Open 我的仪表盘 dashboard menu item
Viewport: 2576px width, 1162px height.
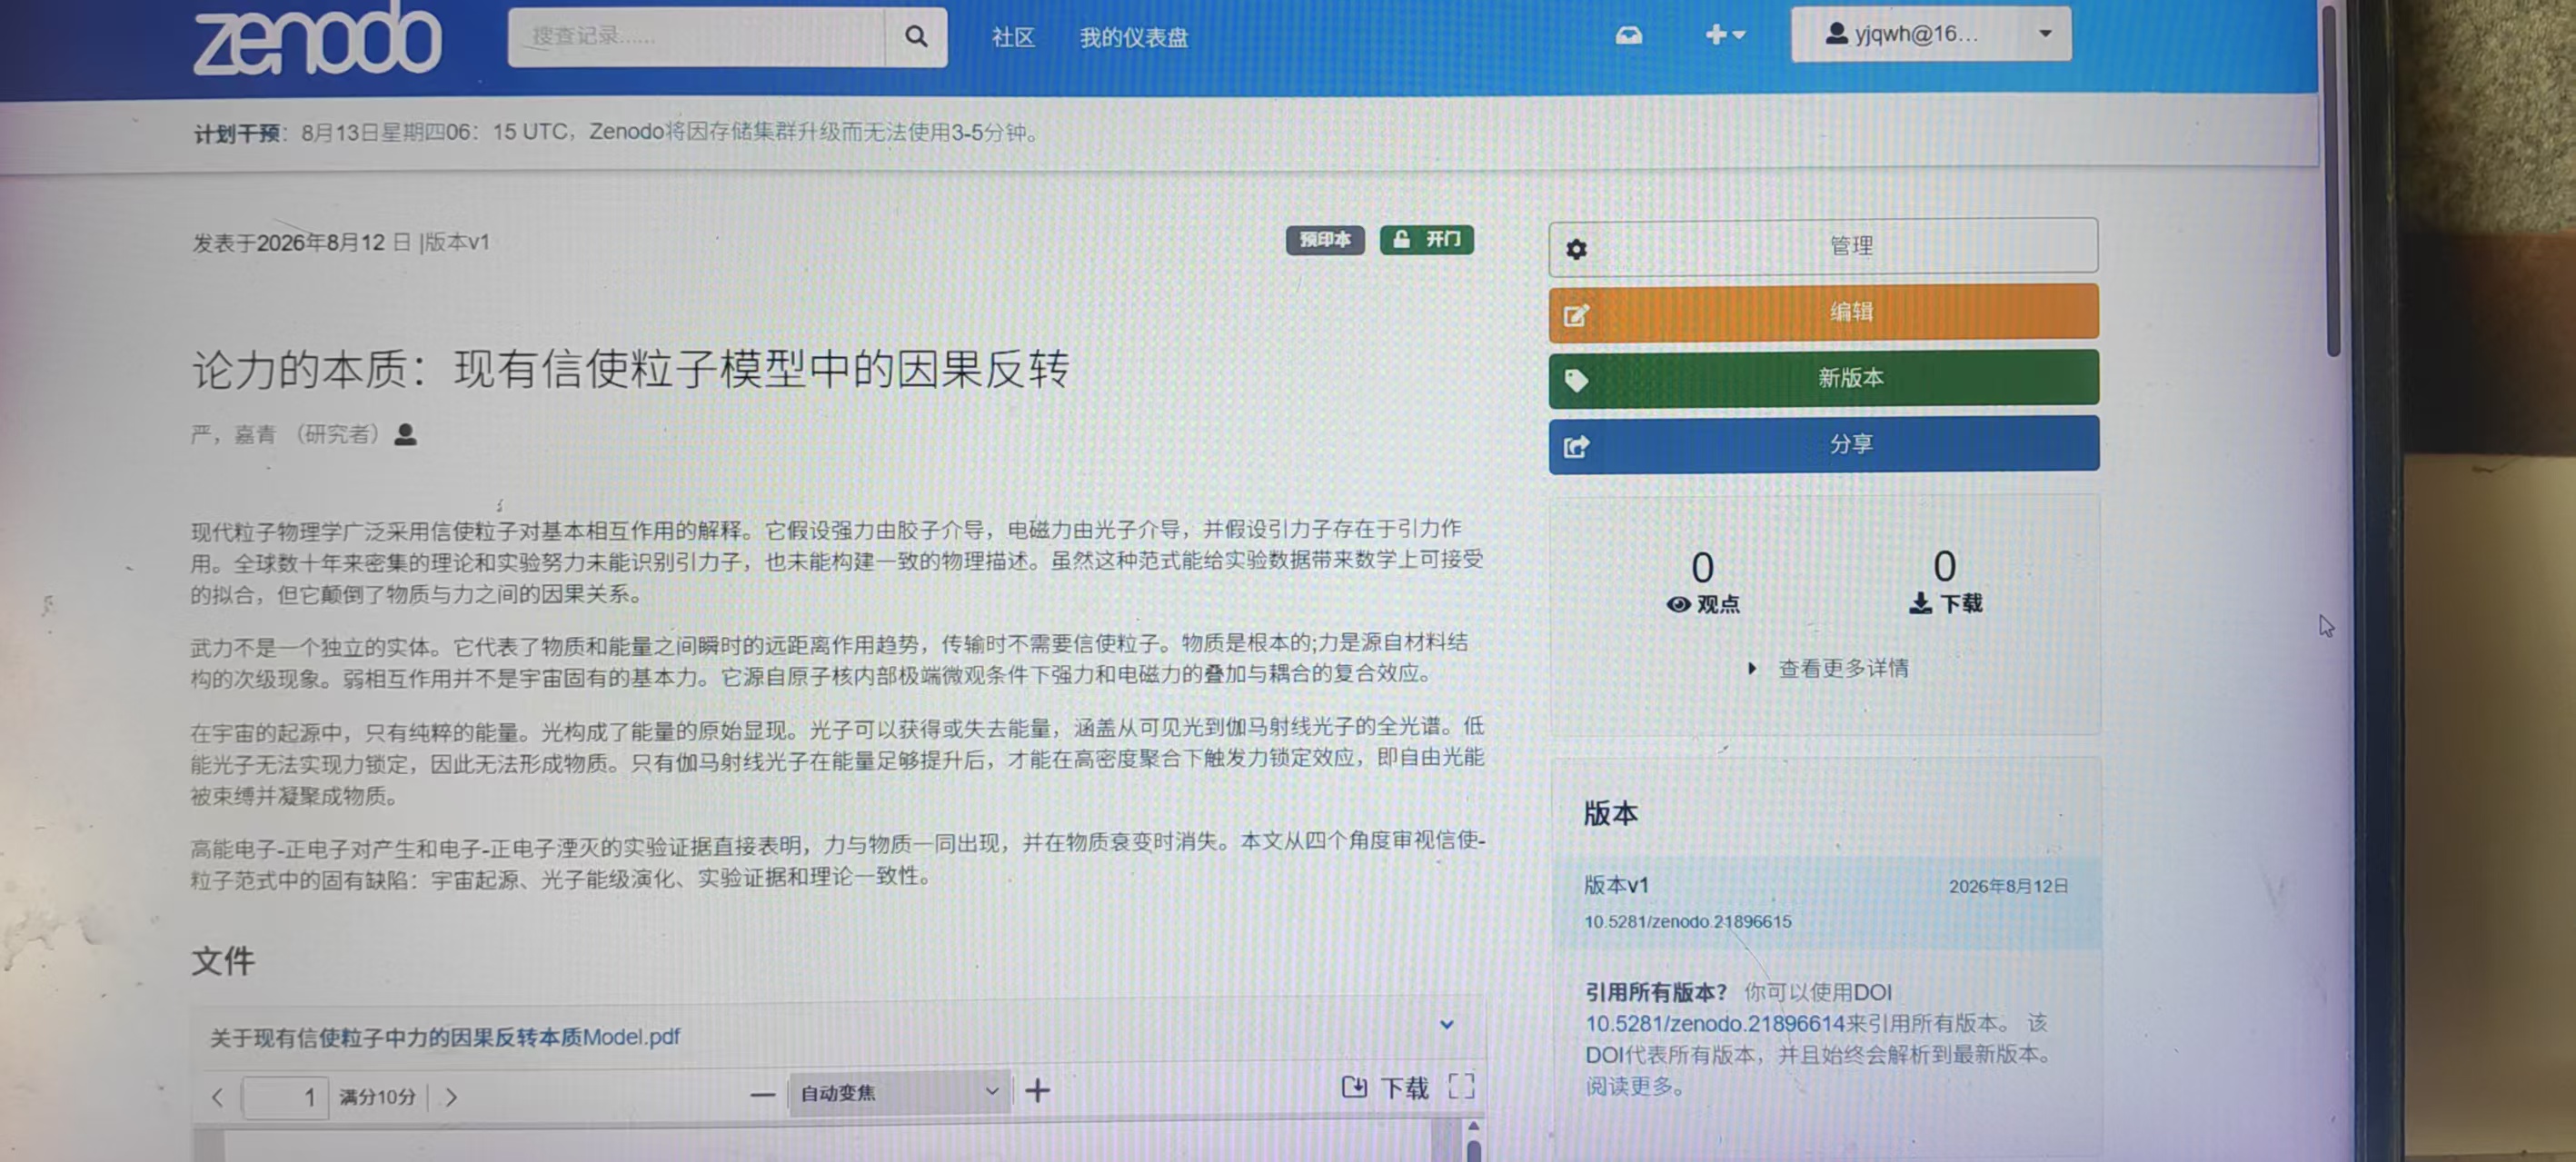(1133, 38)
